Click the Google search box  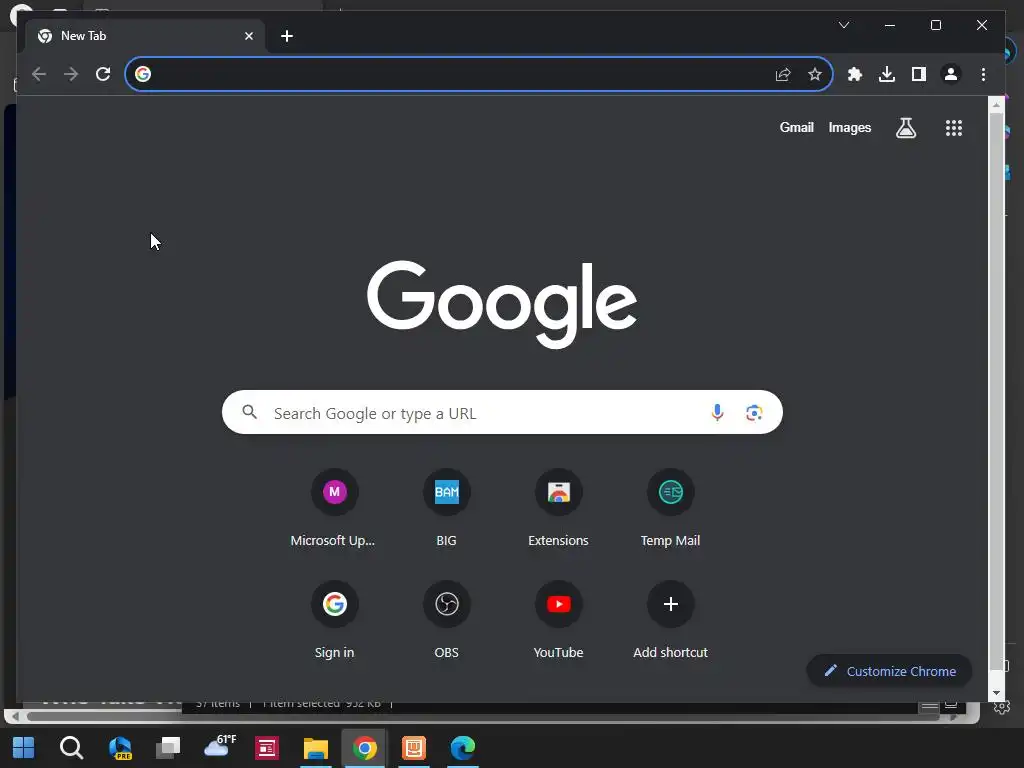pyautogui.click(x=502, y=412)
